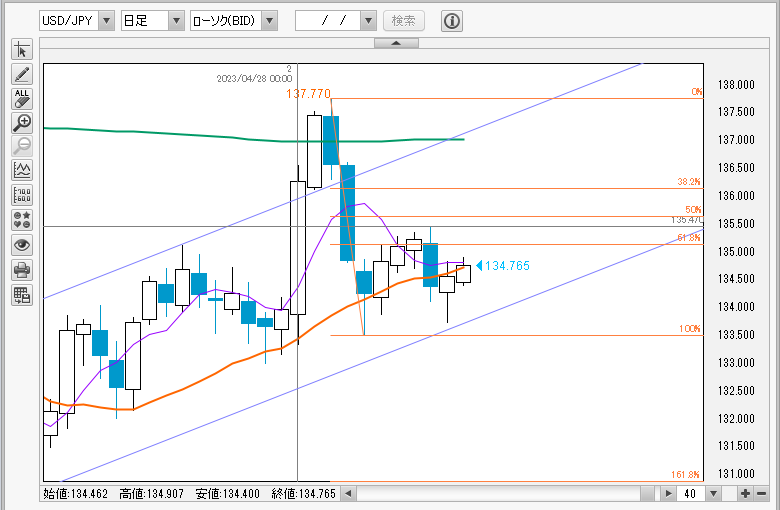Open the date picker dropdown arrow
This screenshot has height=510, width=780.
[x=368, y=21]
